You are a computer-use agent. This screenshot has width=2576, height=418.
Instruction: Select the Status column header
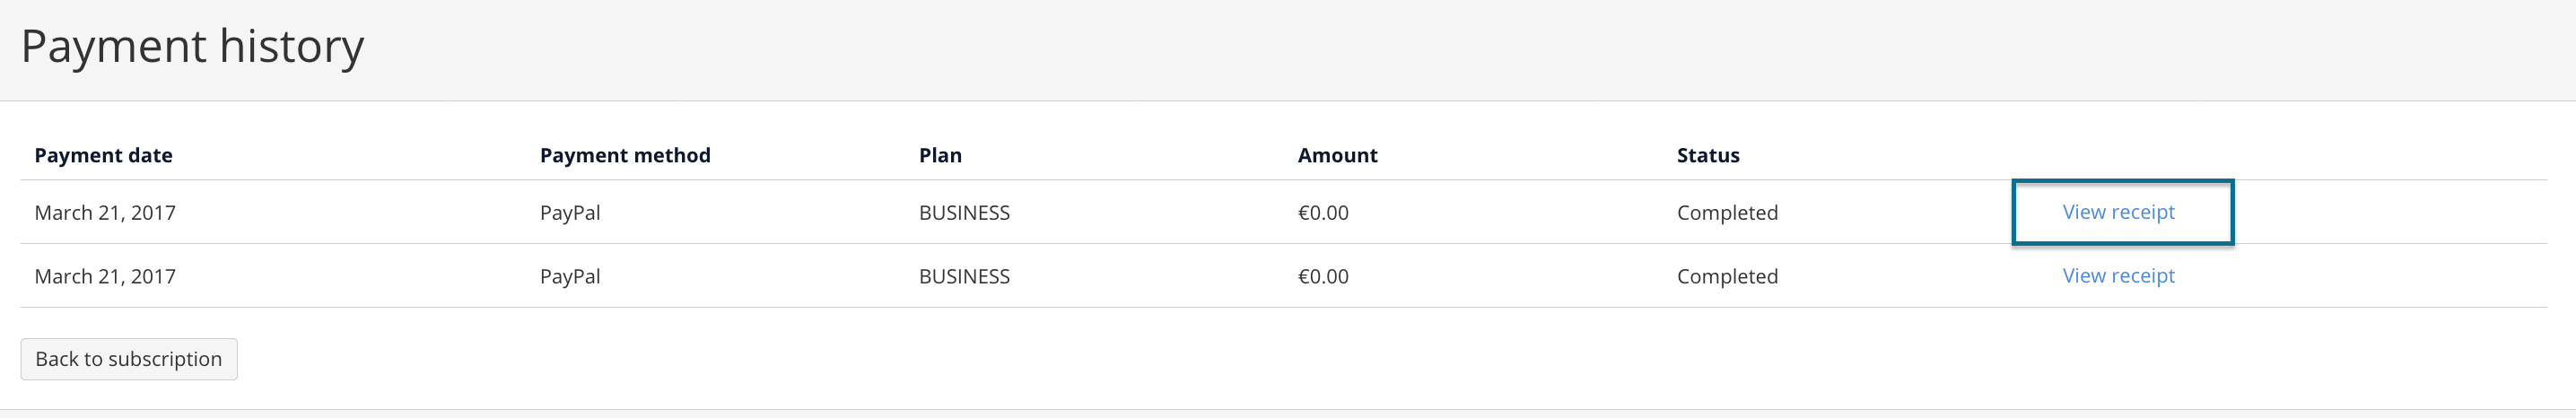1708,155
